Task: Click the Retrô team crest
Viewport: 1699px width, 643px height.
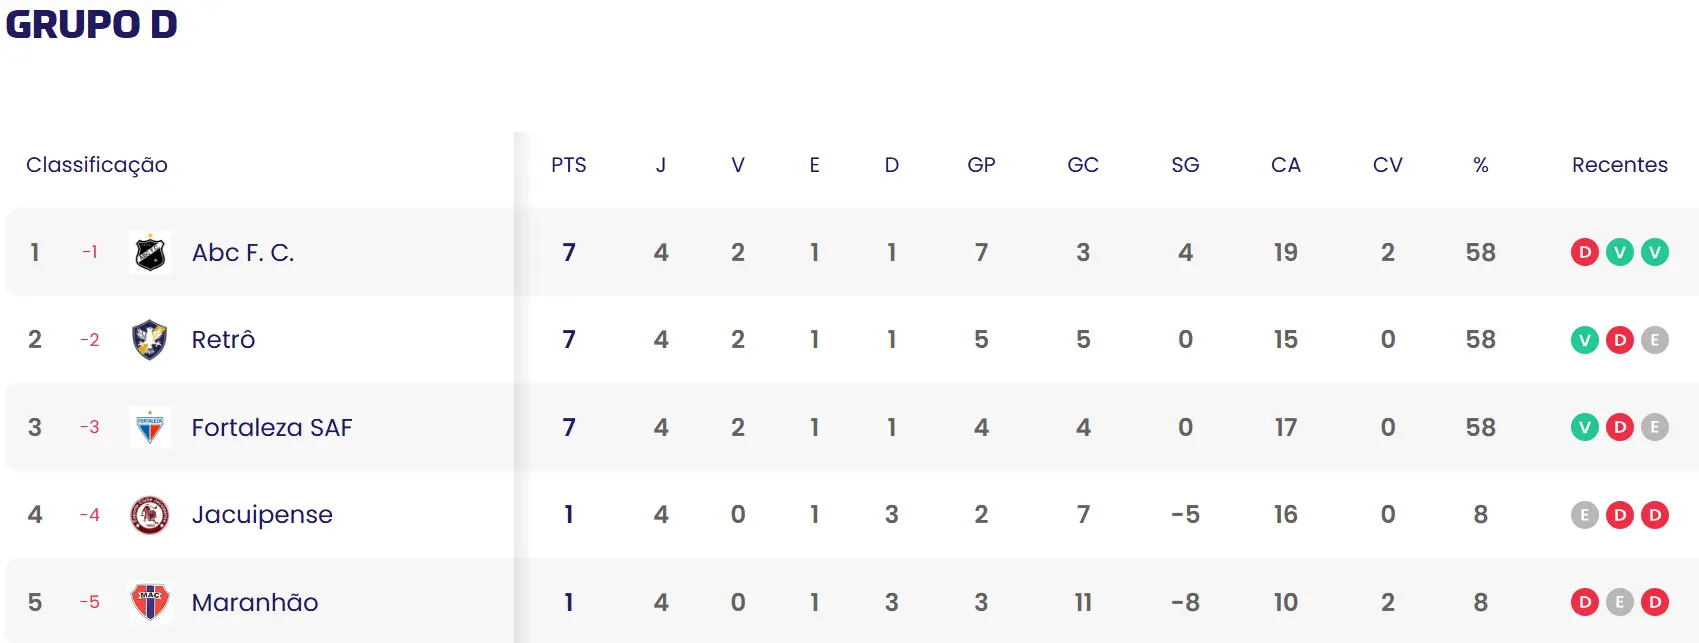Action: click(x=150, y=340)
